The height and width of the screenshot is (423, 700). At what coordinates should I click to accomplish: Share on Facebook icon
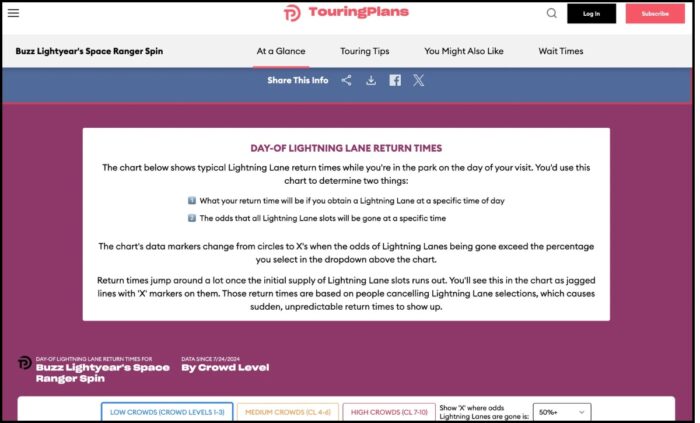[395, 80]
